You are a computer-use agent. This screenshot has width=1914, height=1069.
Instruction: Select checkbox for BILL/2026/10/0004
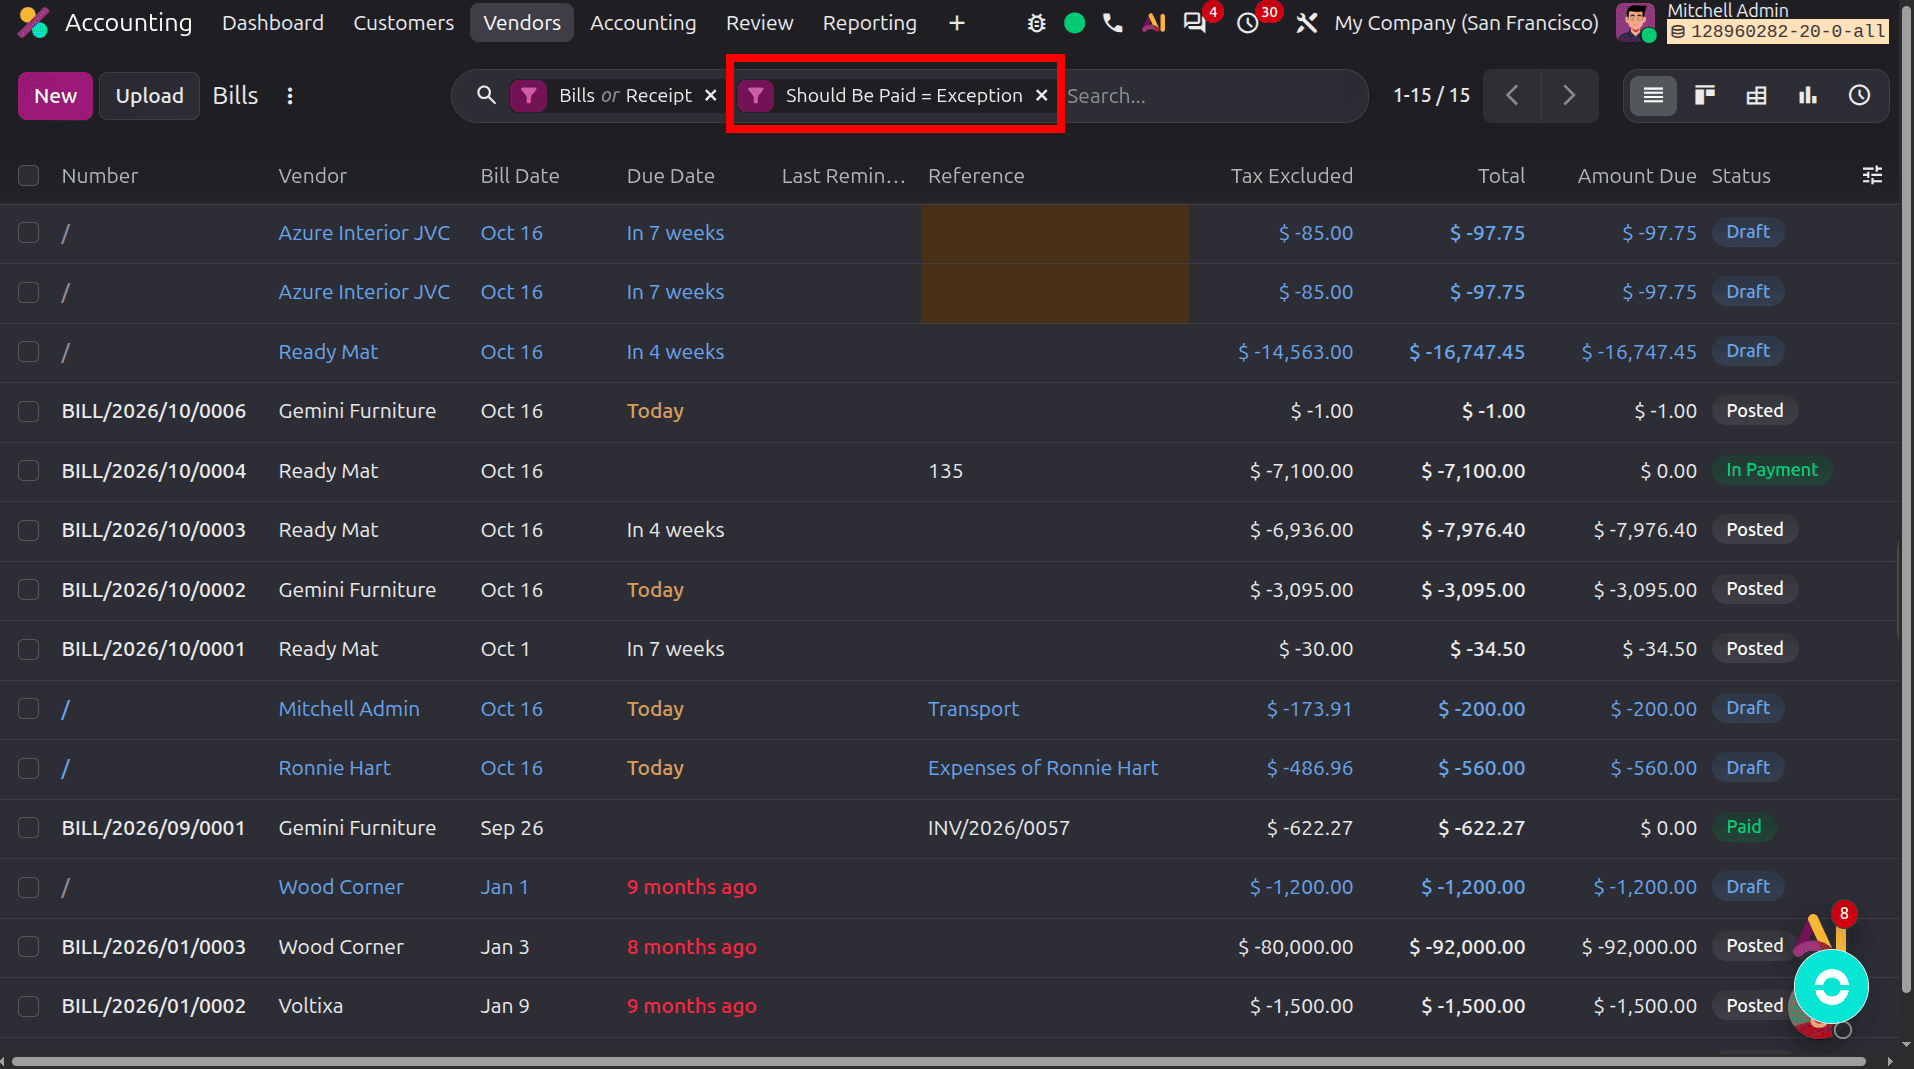point(28,471)
